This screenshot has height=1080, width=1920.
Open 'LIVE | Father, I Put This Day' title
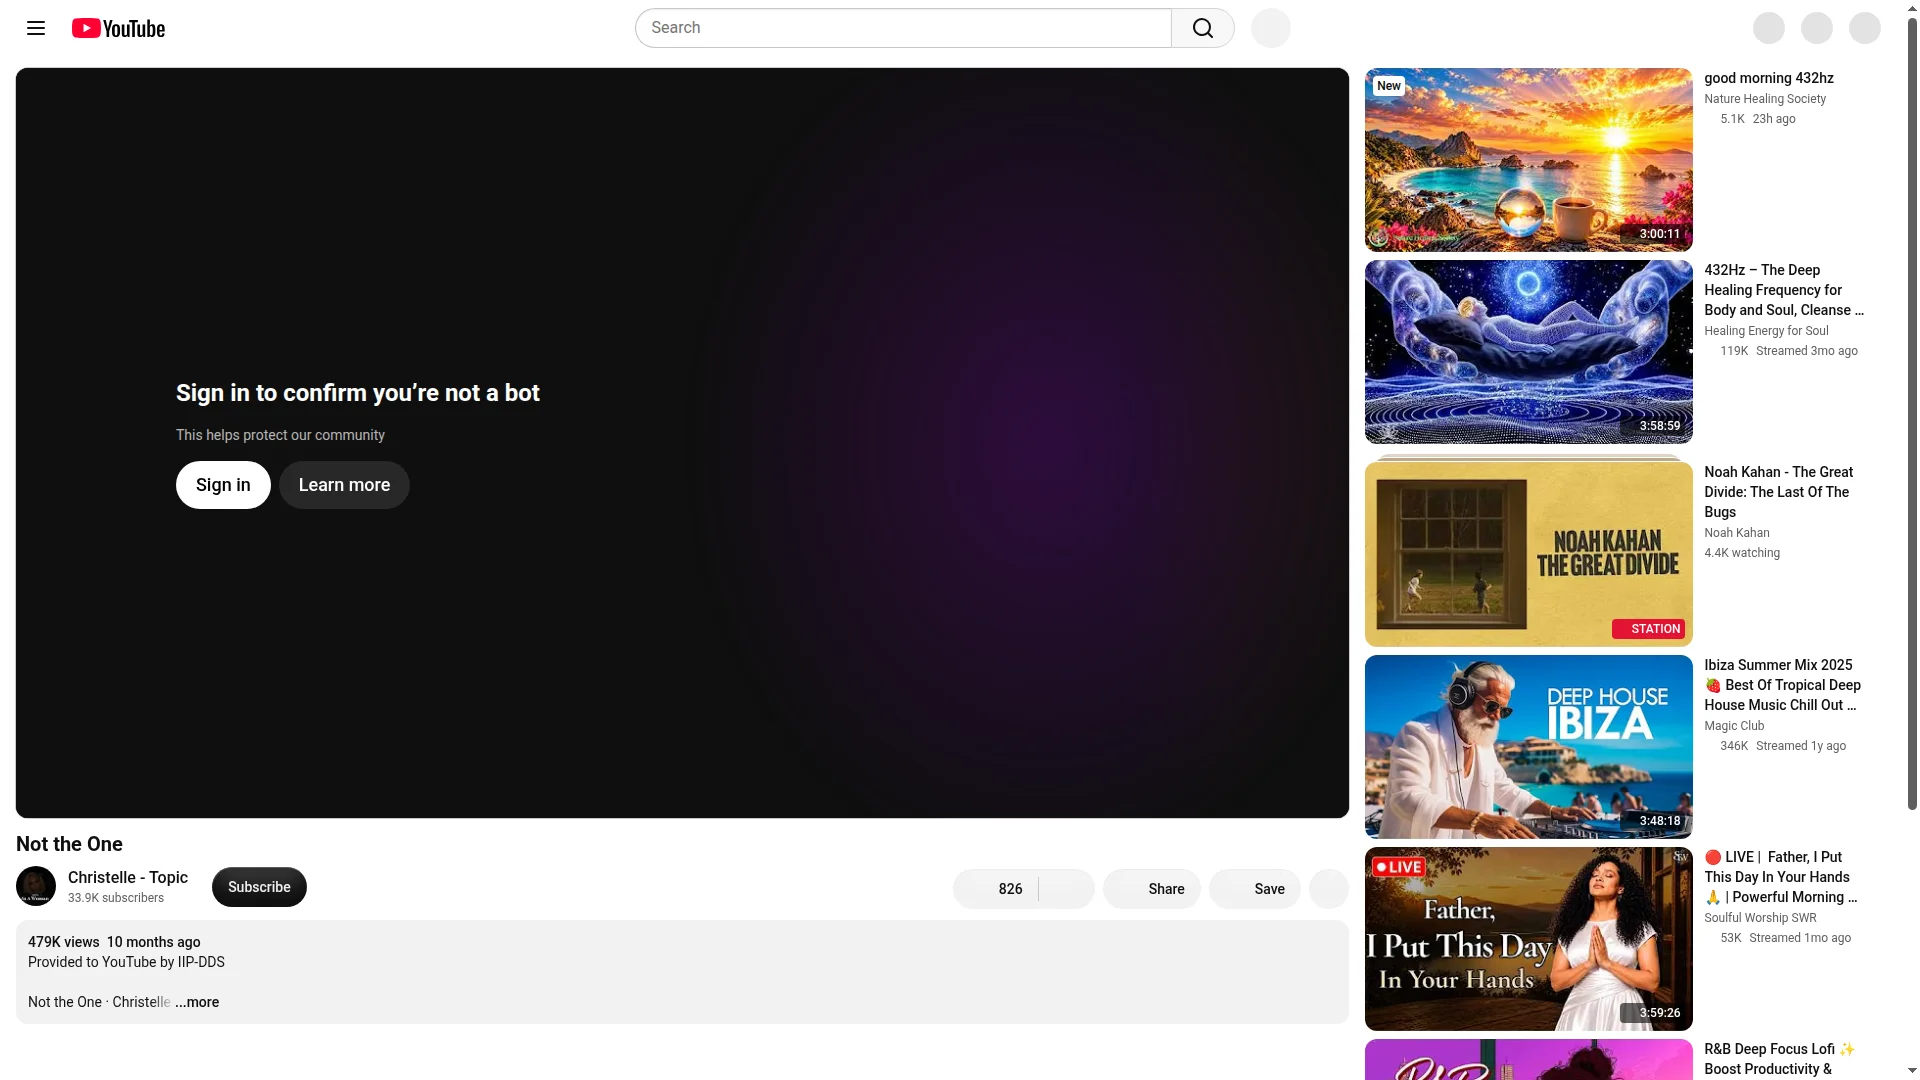[1781, 877]
